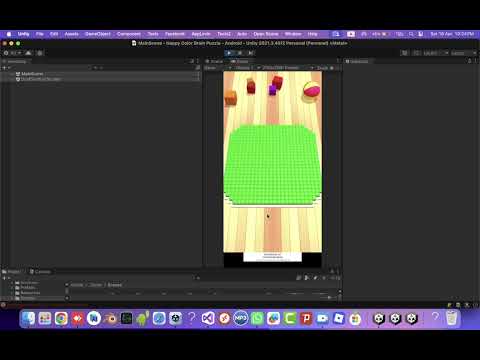Open the Layout dropdown in the toolbar
The height and width of the screenshot is (360, 480).
click(463, 53)
